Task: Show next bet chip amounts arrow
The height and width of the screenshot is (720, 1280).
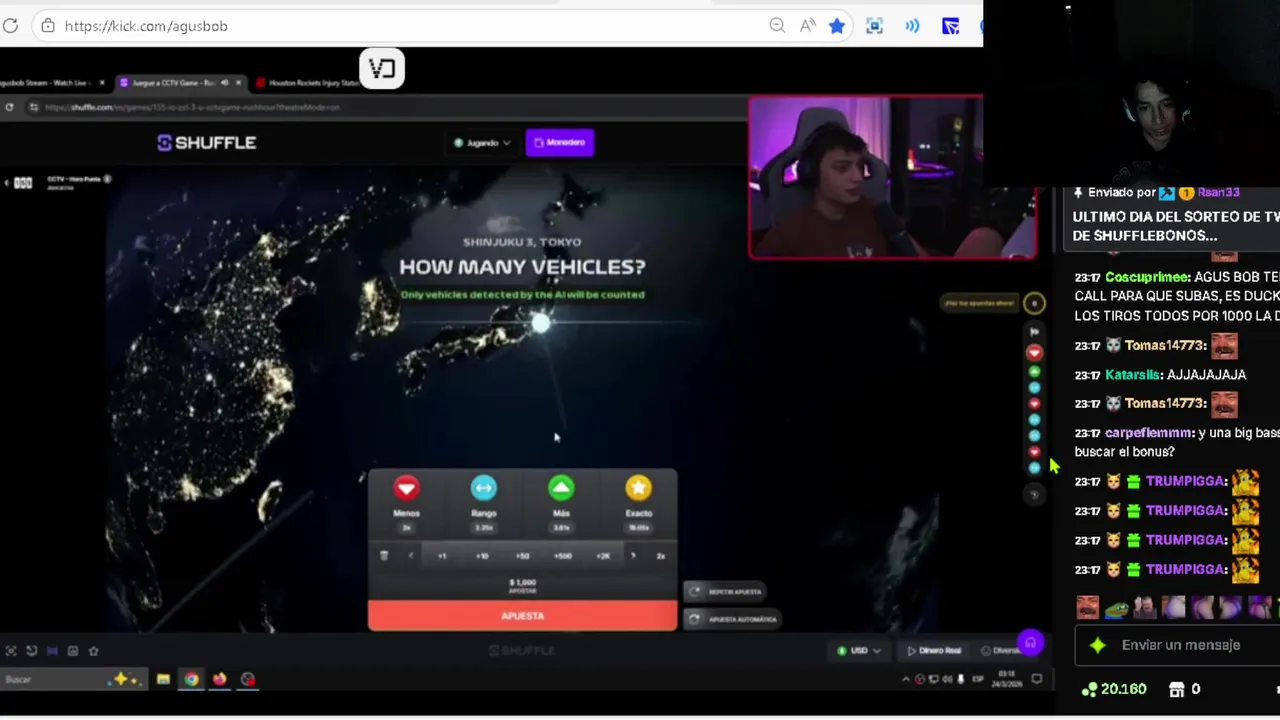Action: pyautogui.click(x=633, y=556)
